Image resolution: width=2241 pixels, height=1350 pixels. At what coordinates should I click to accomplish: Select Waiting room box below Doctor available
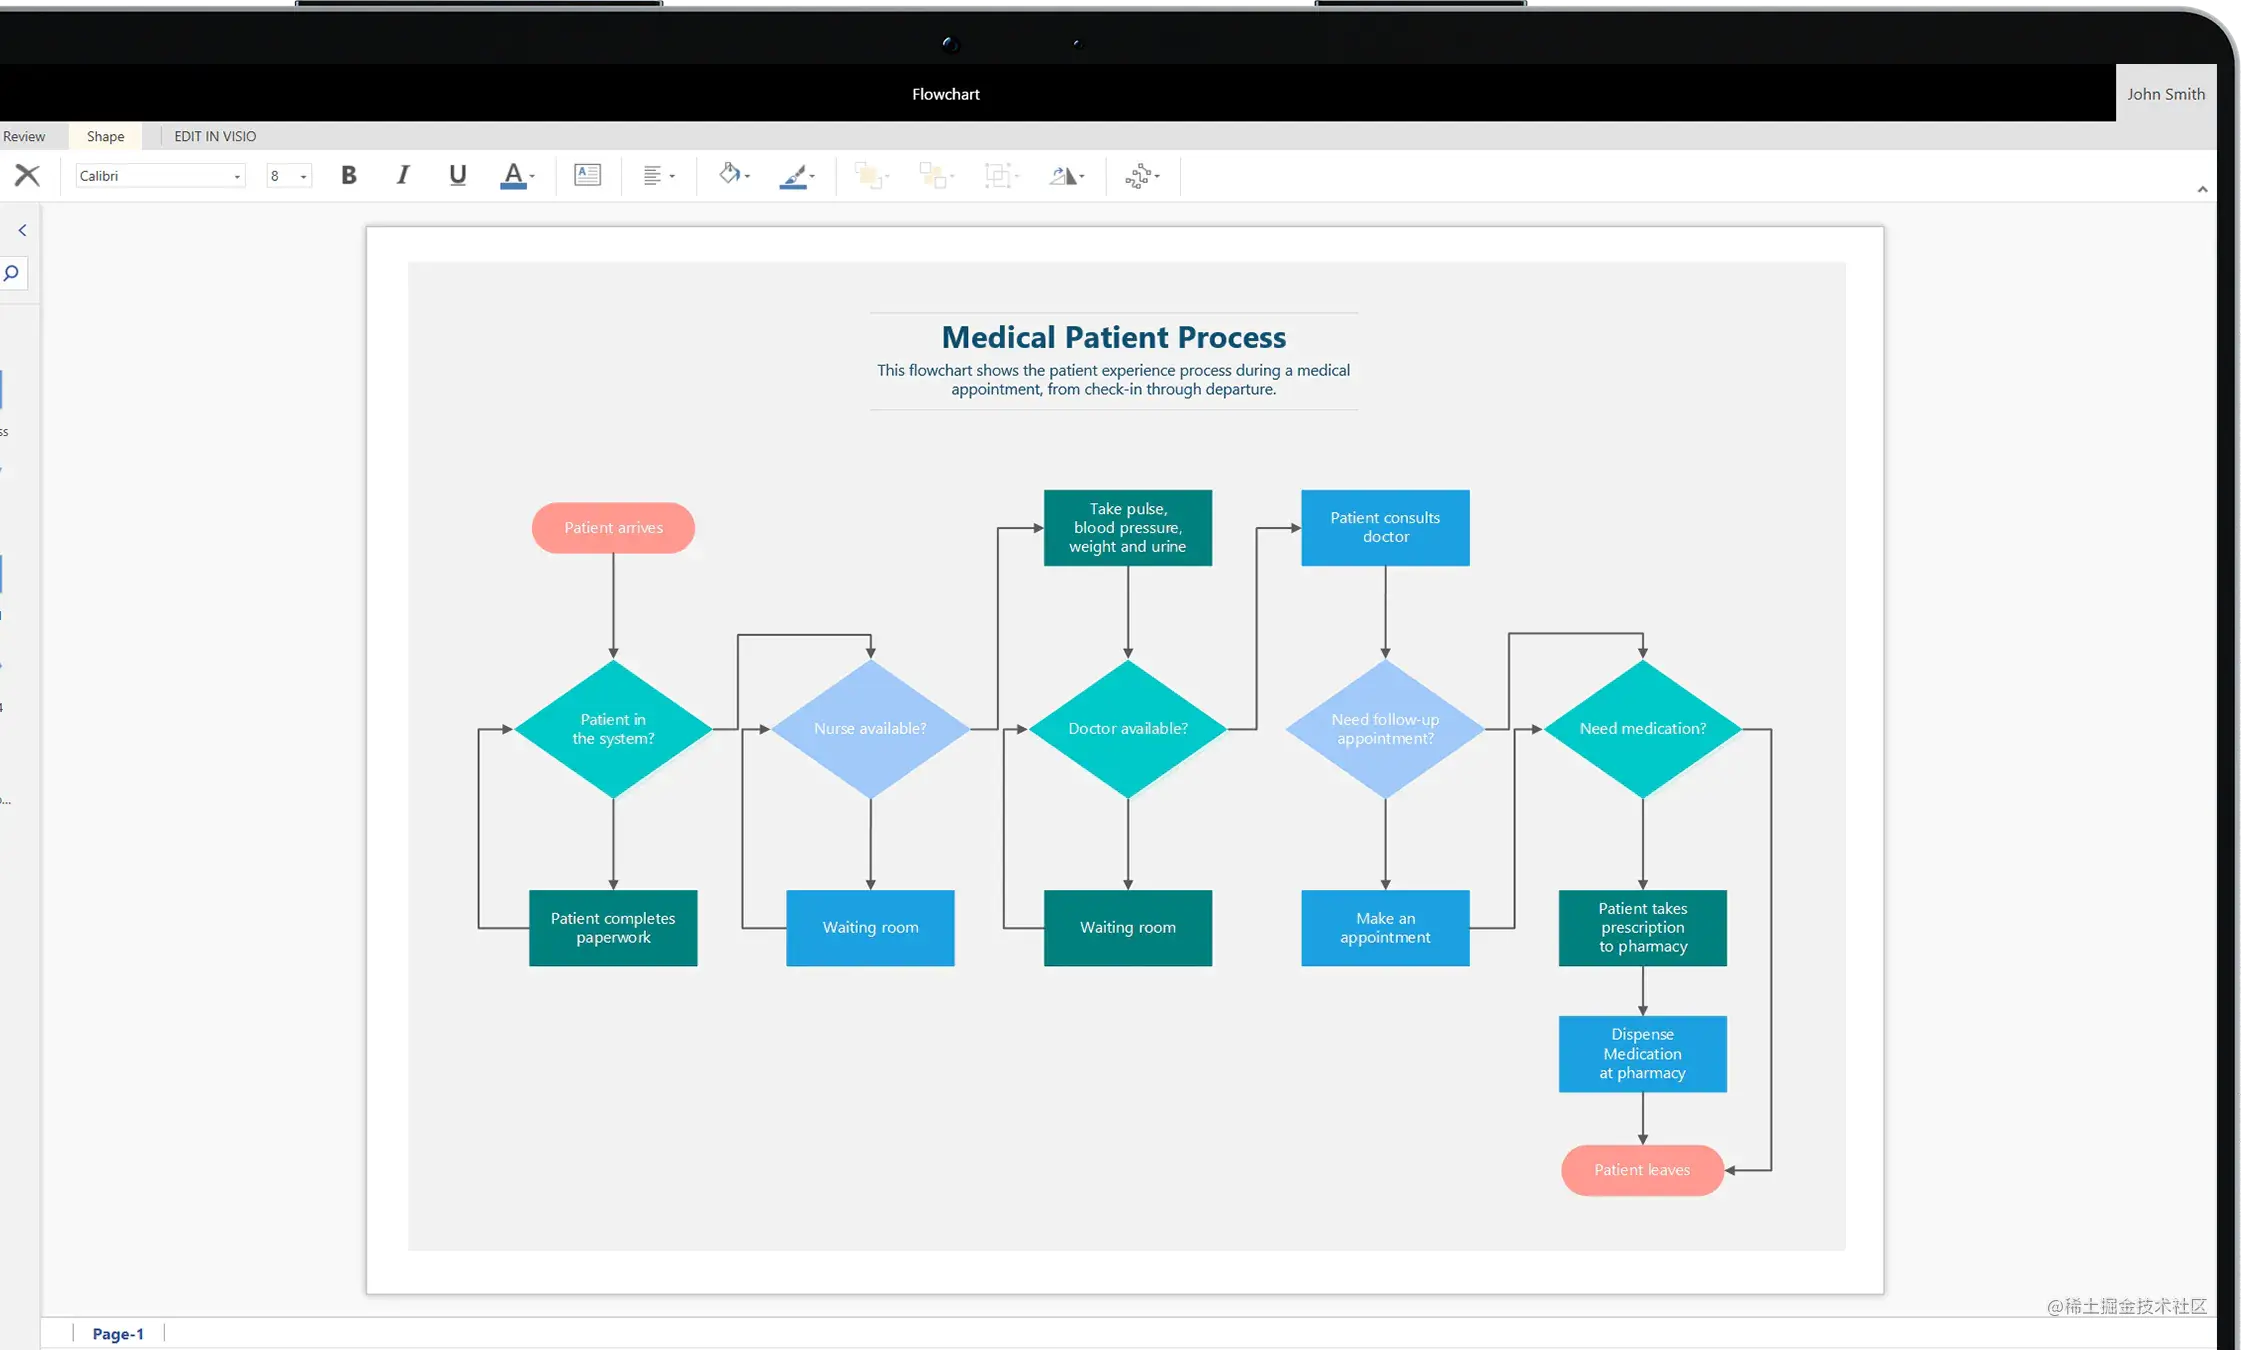(1128, 928)
